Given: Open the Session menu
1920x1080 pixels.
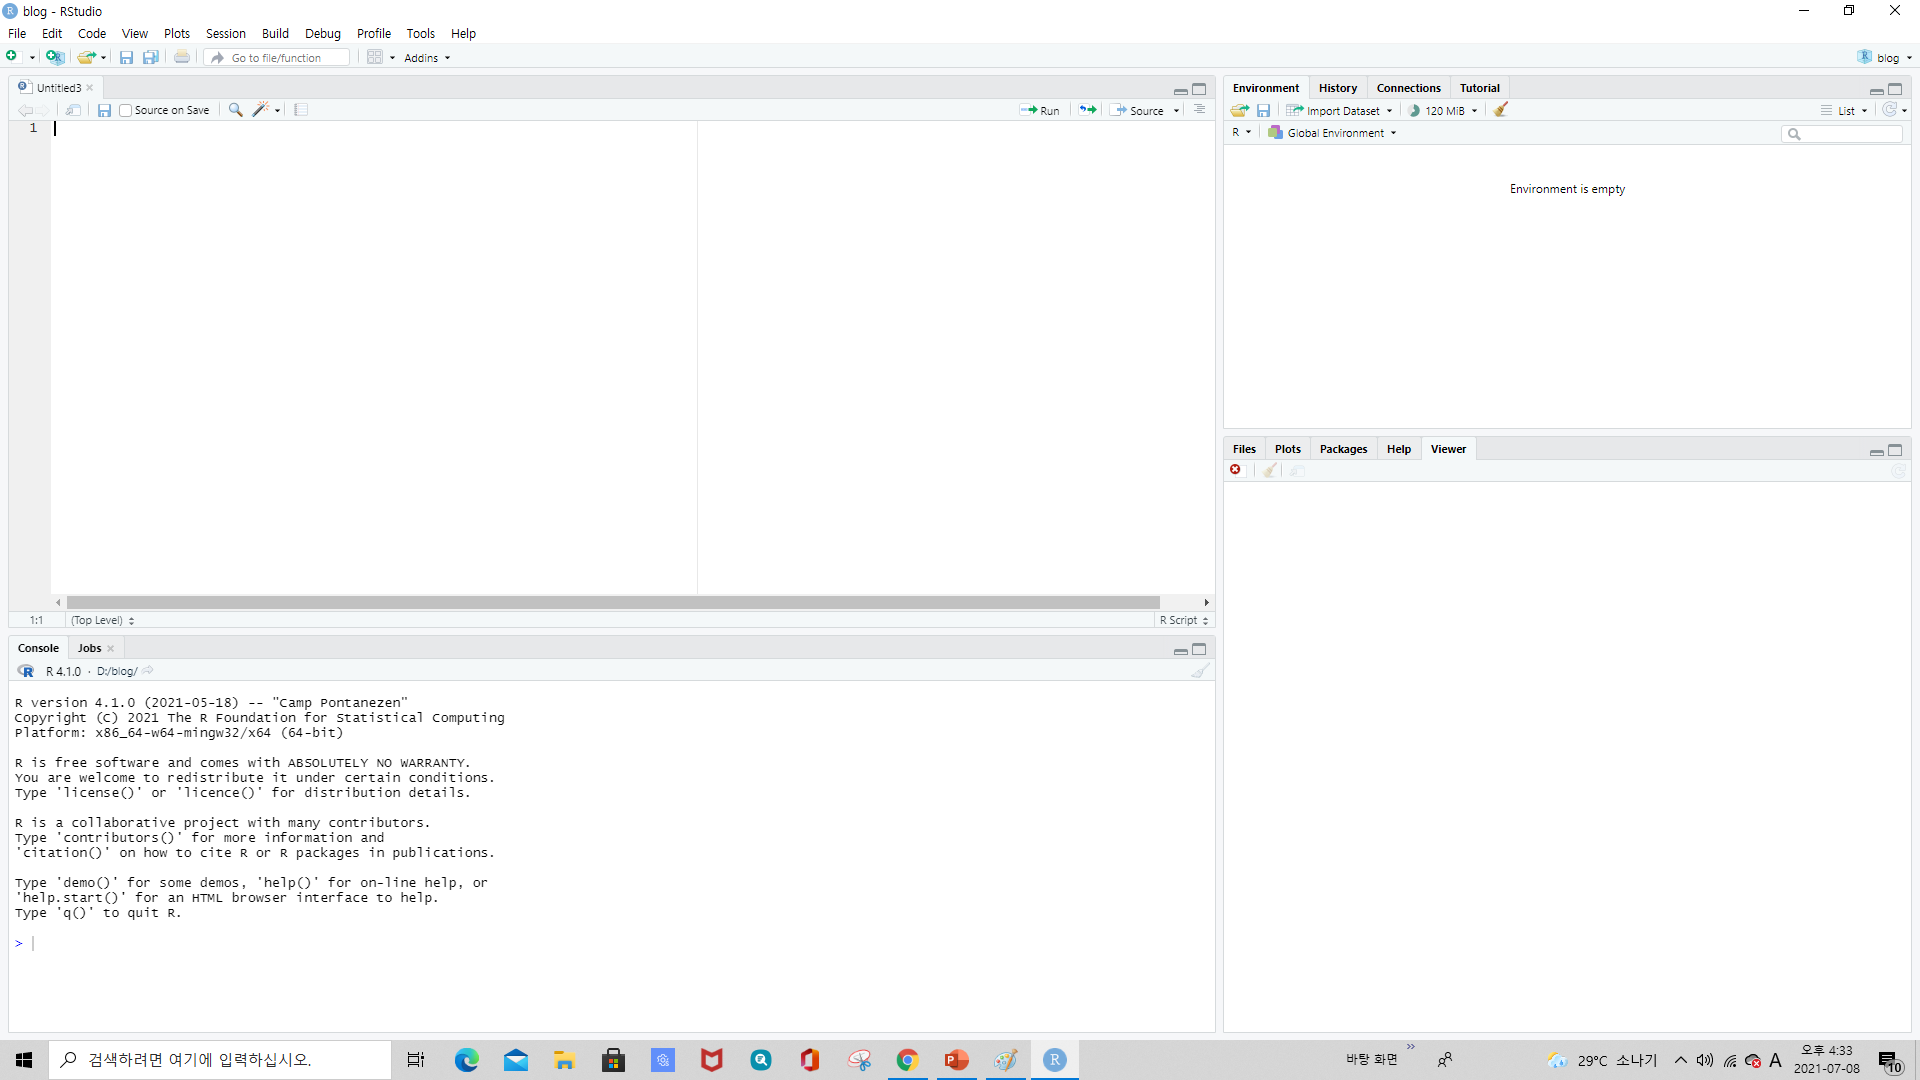Looking at the screenshot, I should click(225, 33).
